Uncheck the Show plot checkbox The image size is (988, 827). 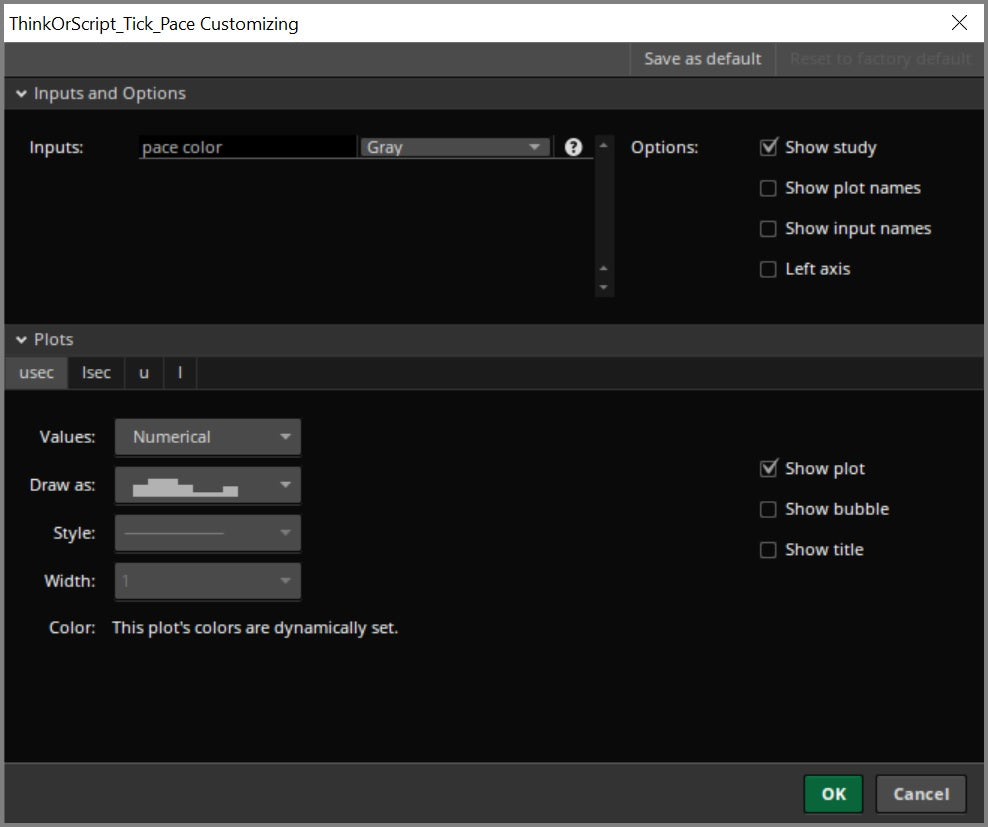(x=768, y=468)
